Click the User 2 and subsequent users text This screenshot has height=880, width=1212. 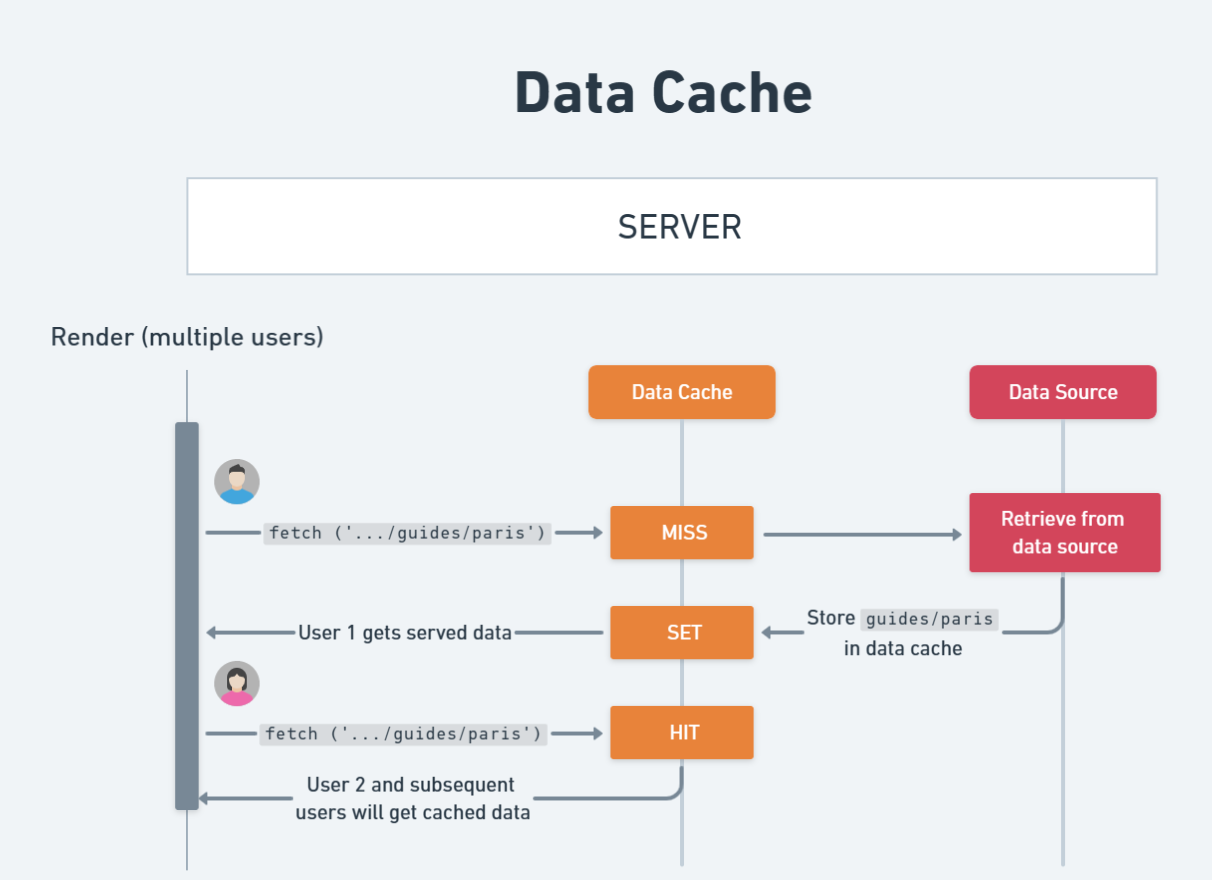tap(412, 798)
